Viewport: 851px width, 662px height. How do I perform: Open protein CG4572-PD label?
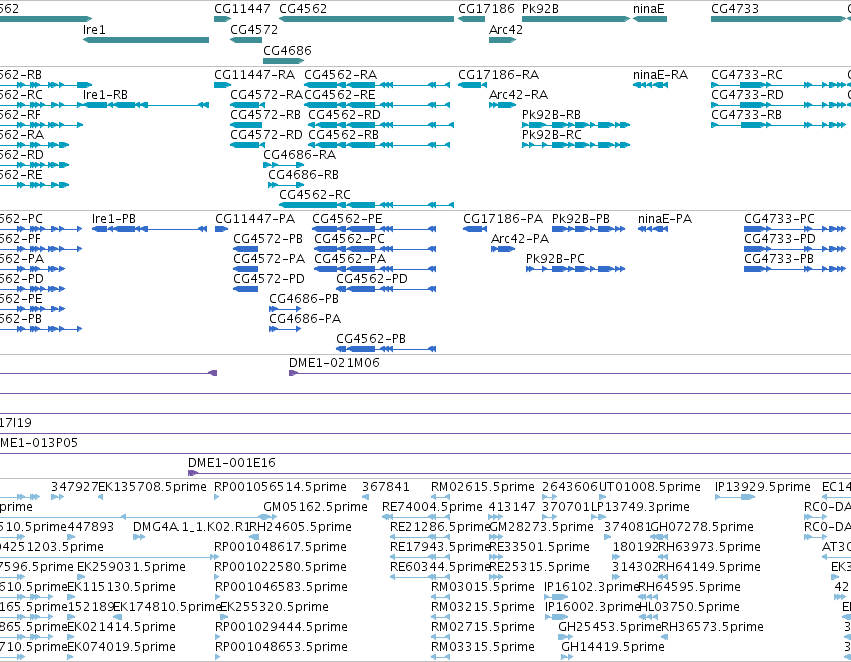269,279
